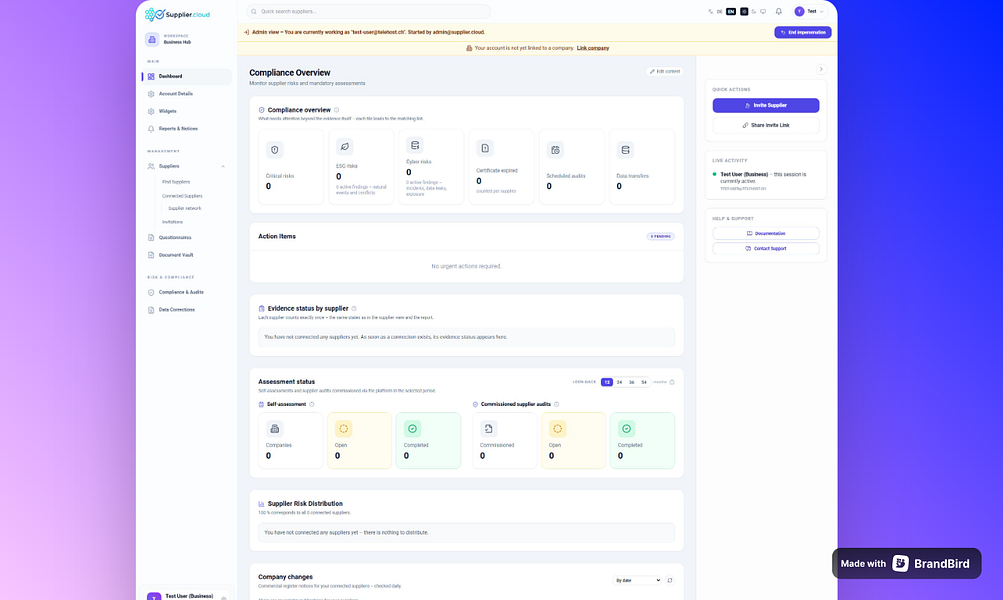
Task: Click the Data transfers tile icon
Action: pos(625,150)
